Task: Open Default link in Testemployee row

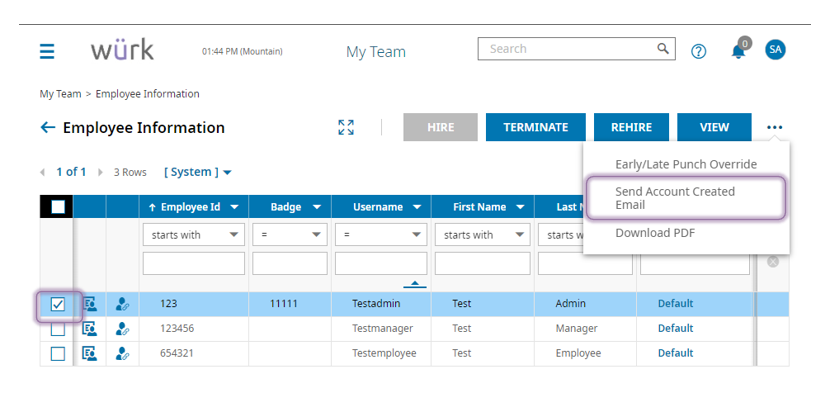Action: click(x=675, y=353)
